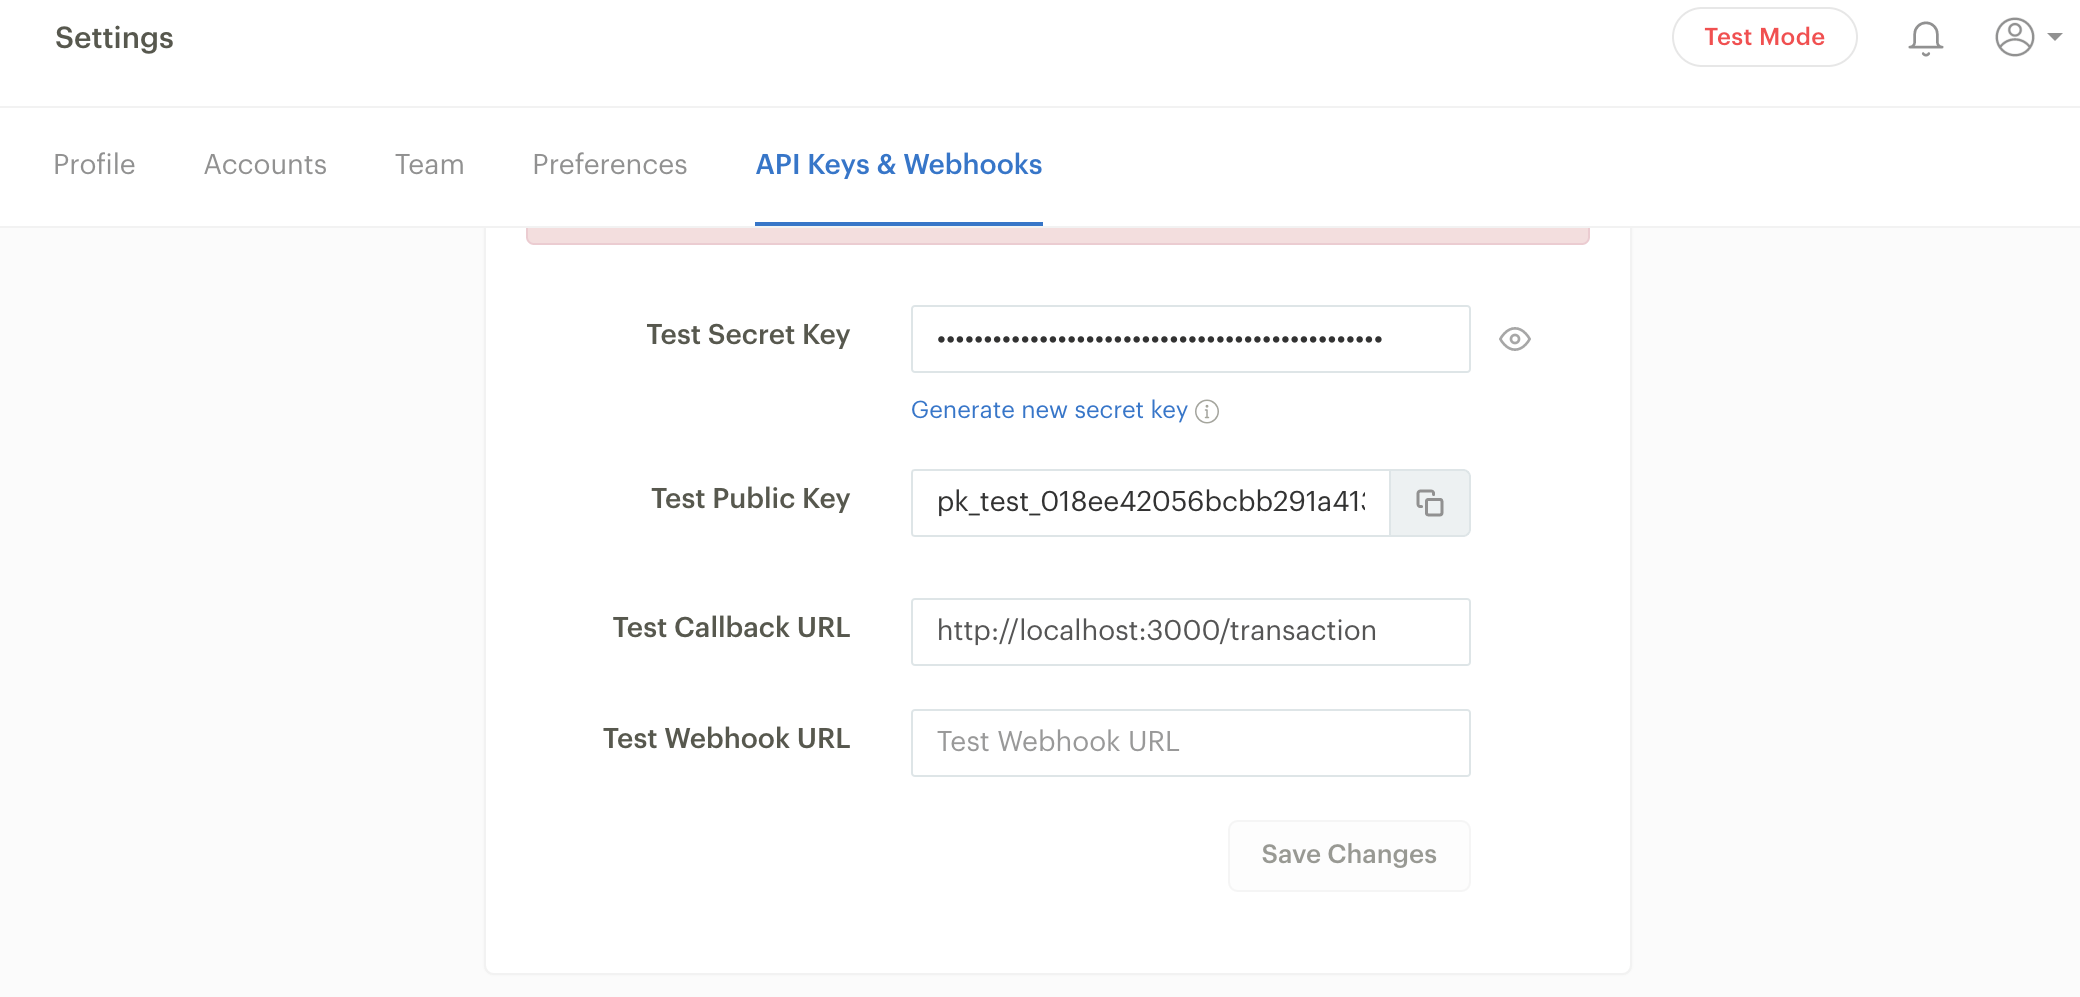Click into the Test Webhook URL field
This screenshot has height=997, width=2080.
pos(1190,742)
